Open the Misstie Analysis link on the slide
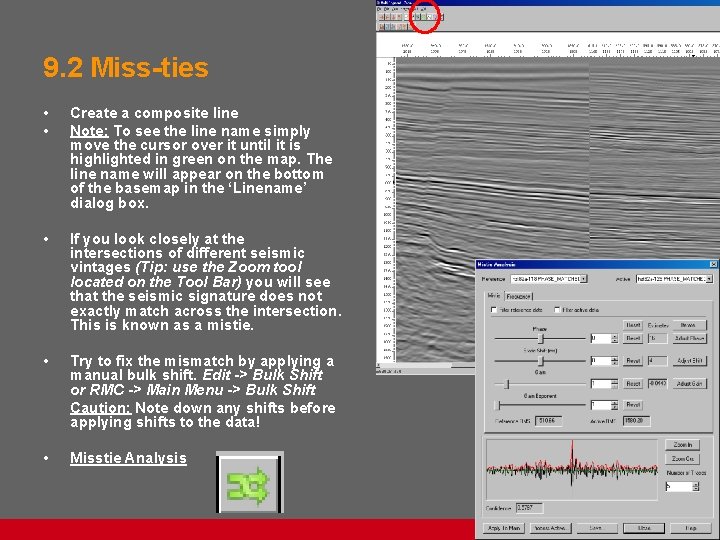720x540 pixels. pyautogui.click(x=128, y=458)
